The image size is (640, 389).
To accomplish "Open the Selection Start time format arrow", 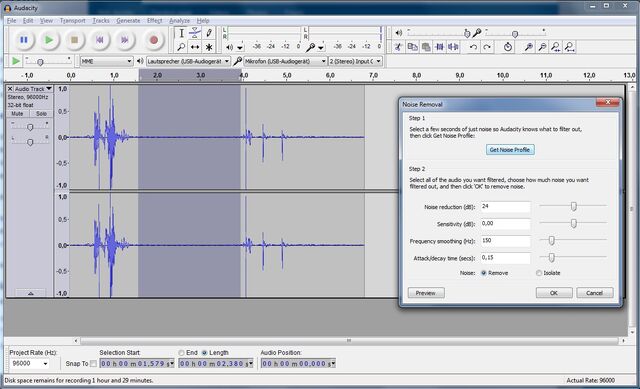I will tap(172, 363).
